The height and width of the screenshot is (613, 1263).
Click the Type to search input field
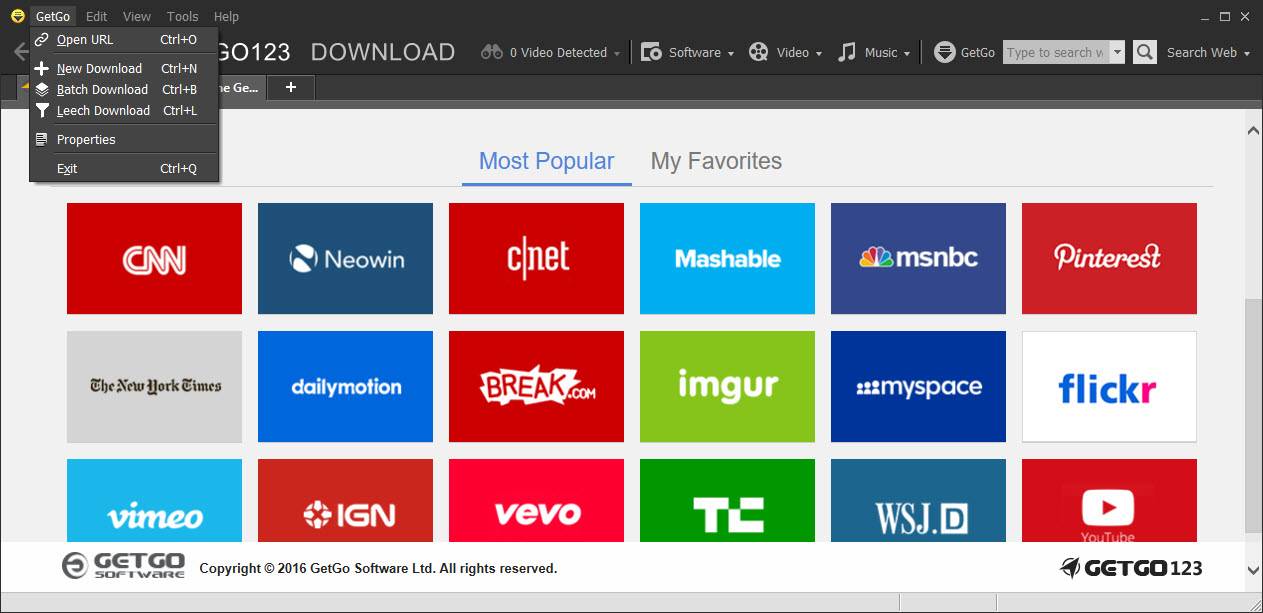pyautogui.click(x=1054, y=53)
